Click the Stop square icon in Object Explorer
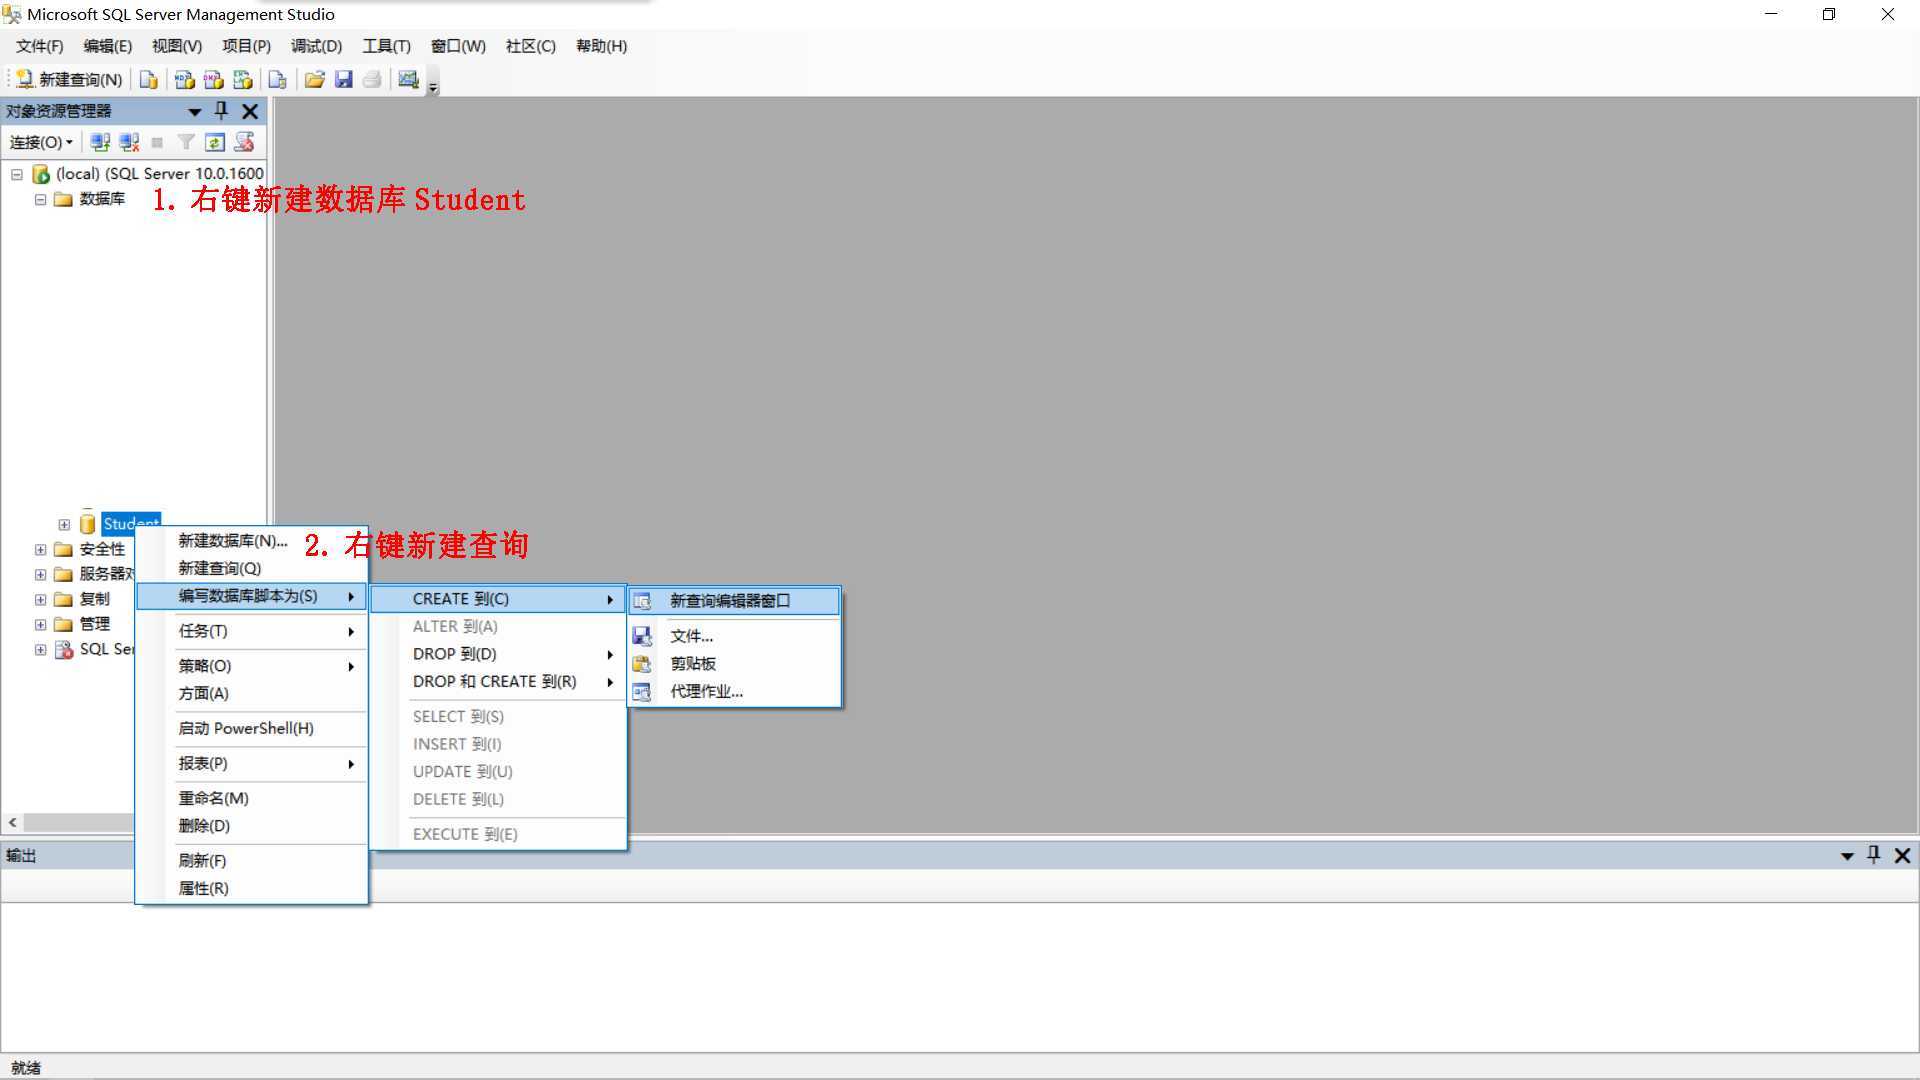The image size is (1920, 1080). pos(157,142)
